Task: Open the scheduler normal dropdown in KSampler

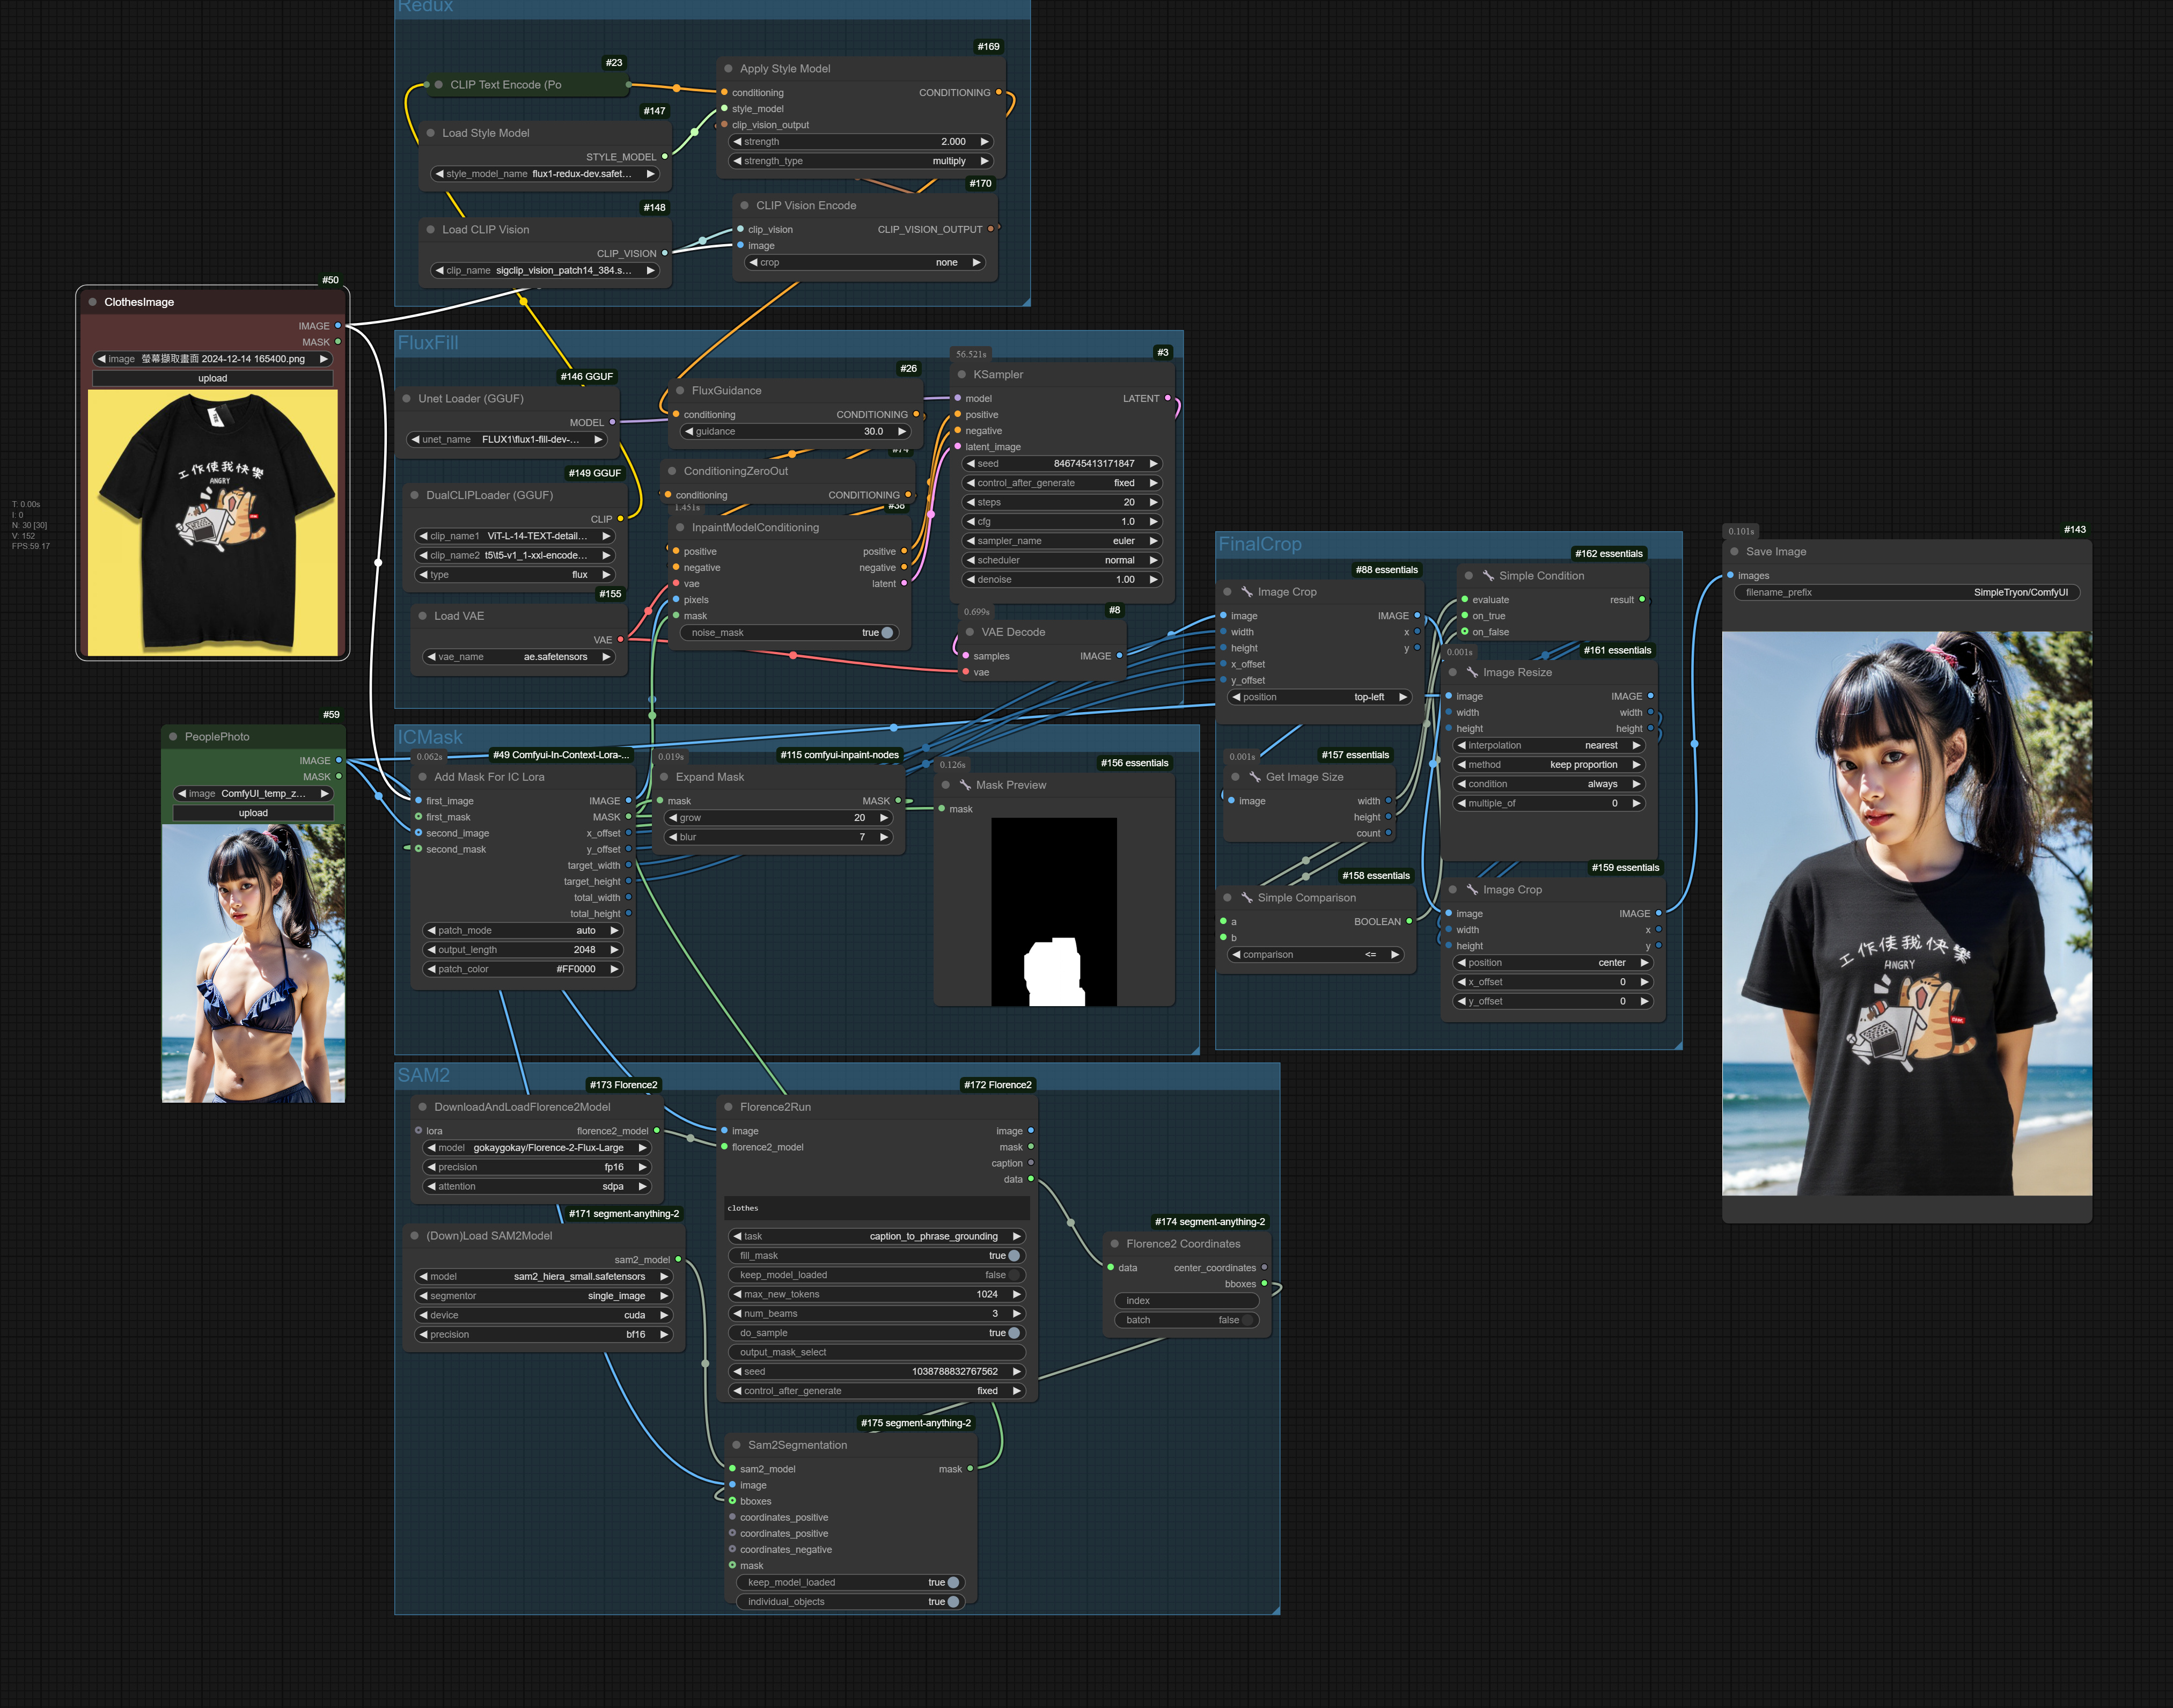Action: click(1062, 561)
